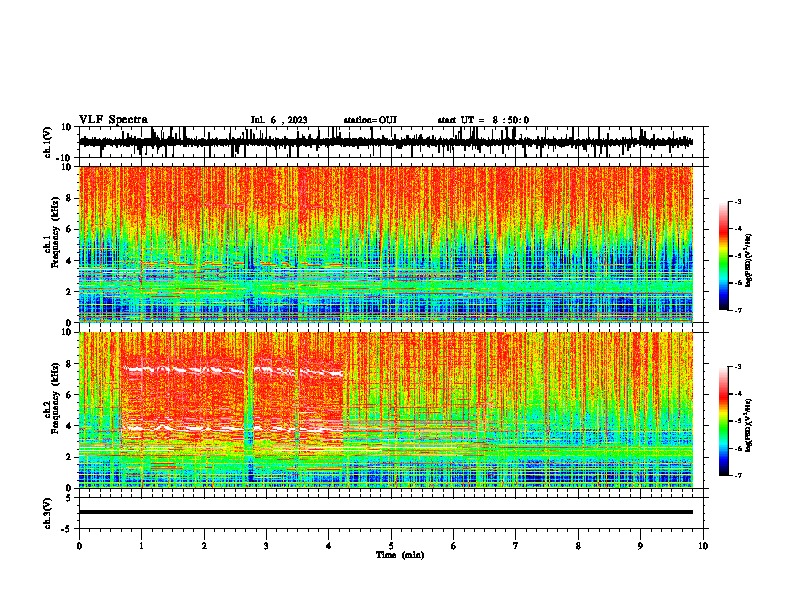This screenshot has width=792, height=612.
Task: Click the "-3" top value of ch.1 colorbar
Action: [737, 202]
